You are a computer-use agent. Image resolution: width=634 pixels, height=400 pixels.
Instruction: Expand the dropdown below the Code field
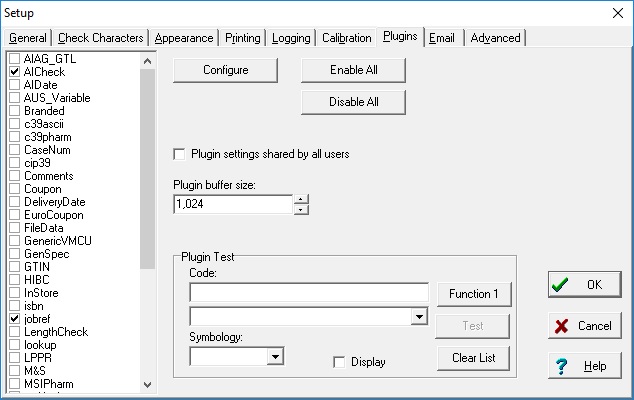pos(419,316)
